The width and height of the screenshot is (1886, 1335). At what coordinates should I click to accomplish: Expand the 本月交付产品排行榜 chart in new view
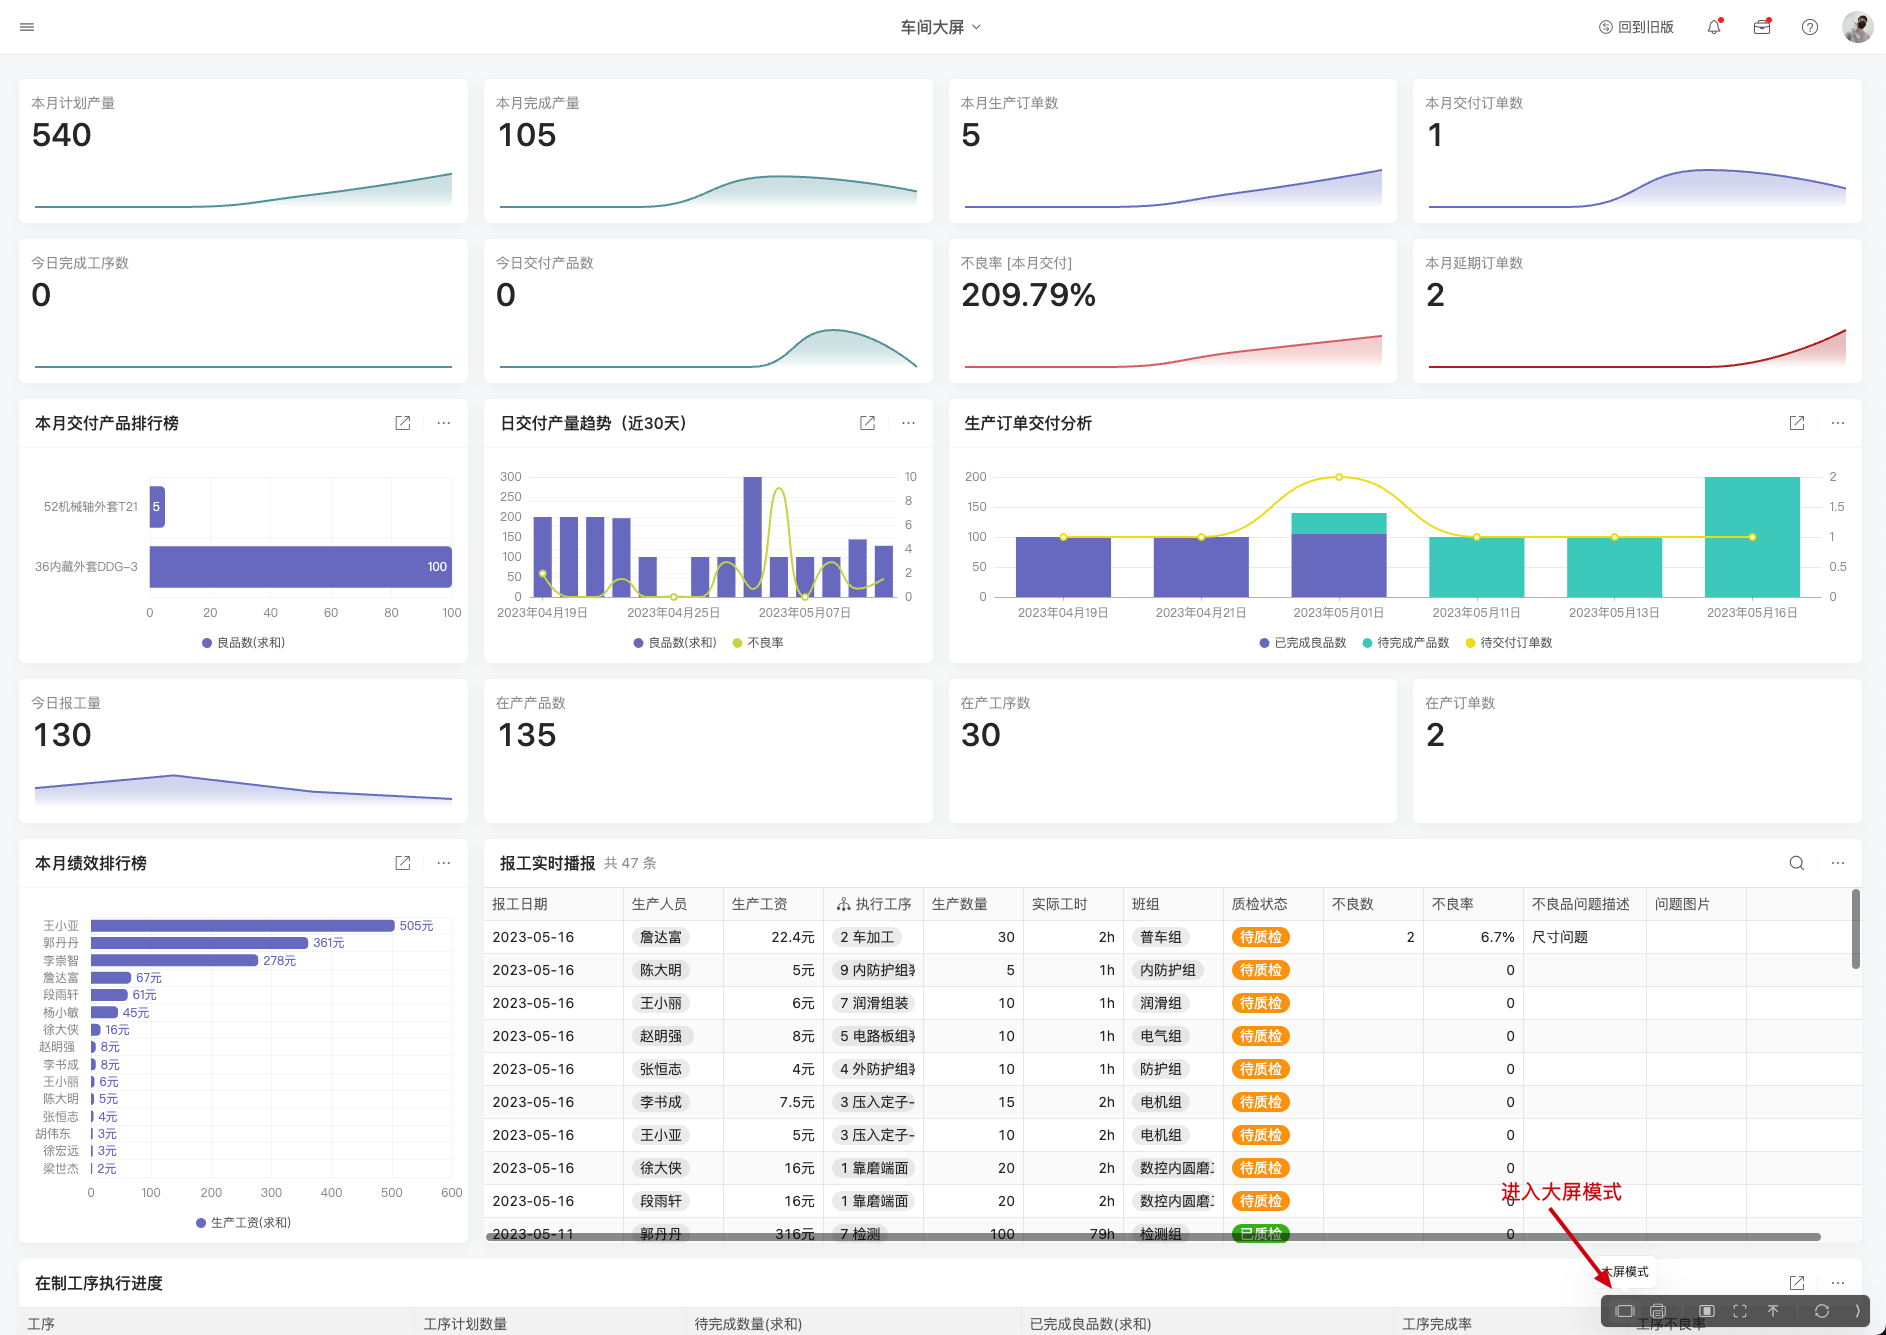point(403,423)
